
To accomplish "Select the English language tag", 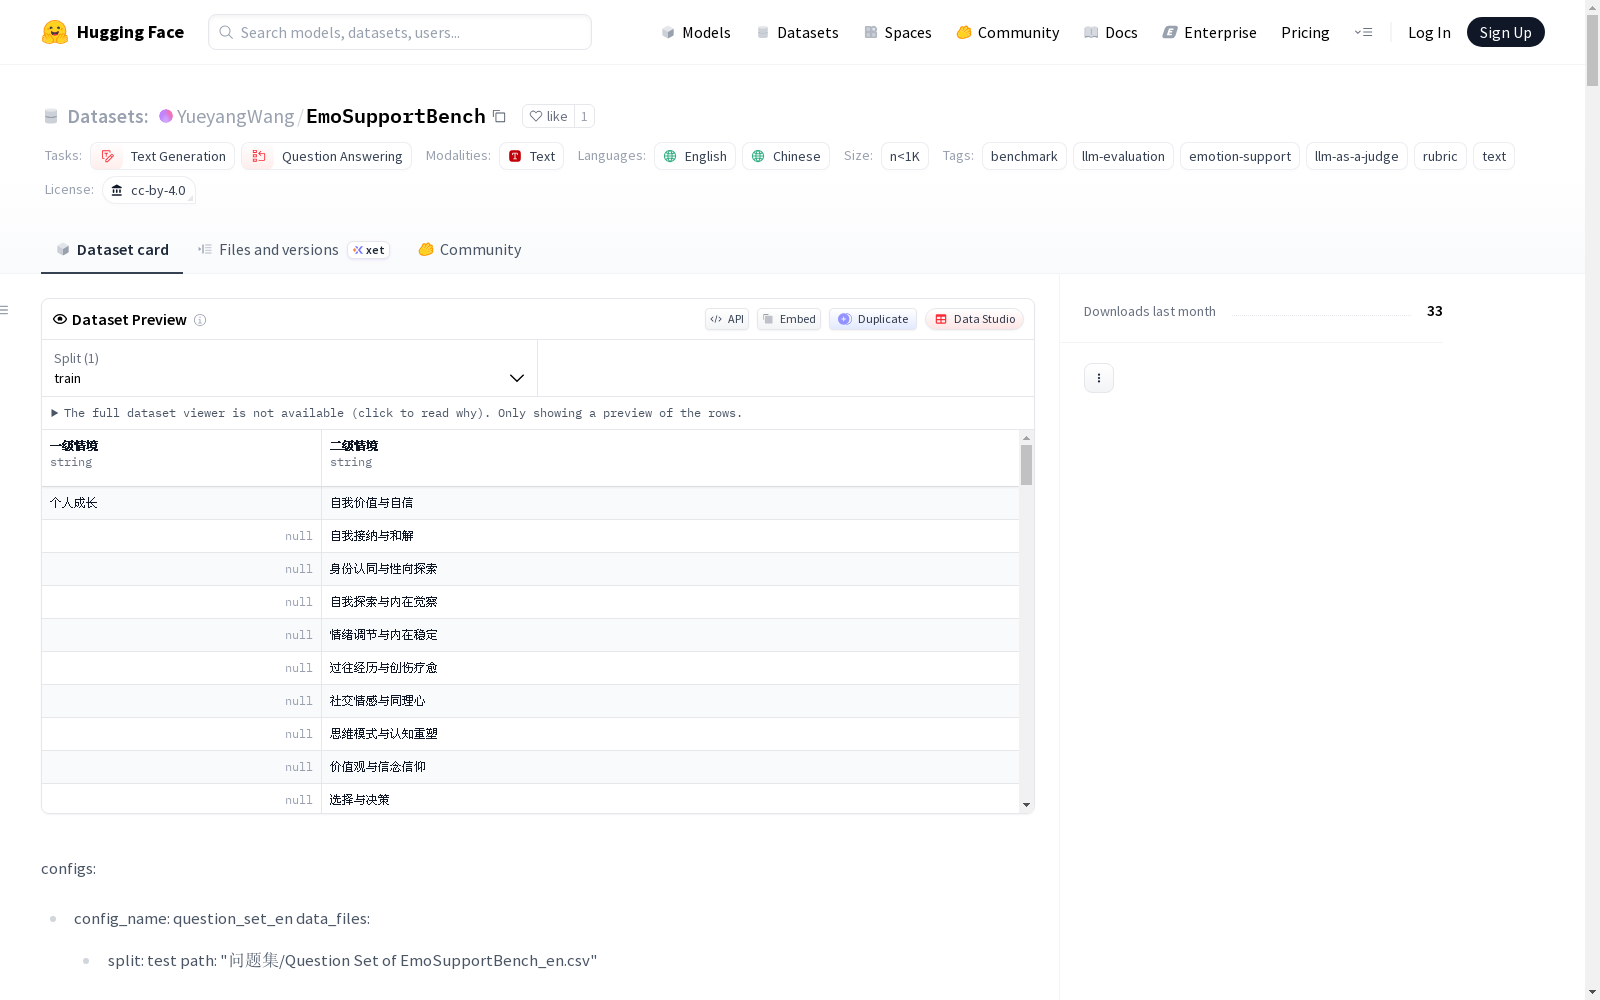I will pos(695,156).
